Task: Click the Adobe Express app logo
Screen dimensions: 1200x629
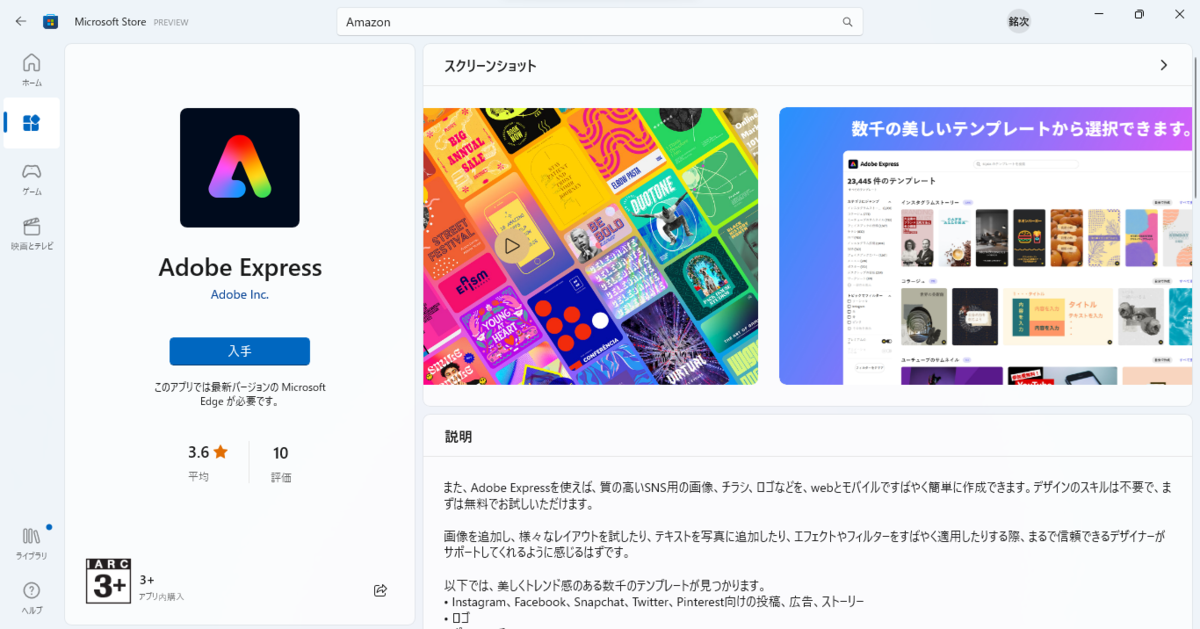Action: [240, 167]
